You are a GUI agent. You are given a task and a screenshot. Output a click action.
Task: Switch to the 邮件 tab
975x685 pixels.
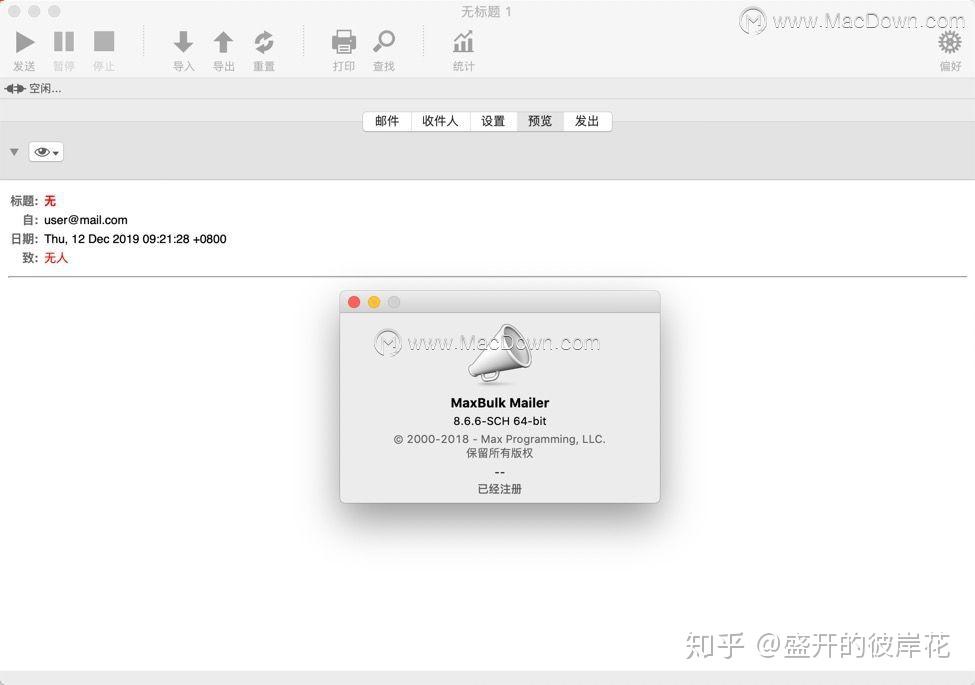(387, 121)
